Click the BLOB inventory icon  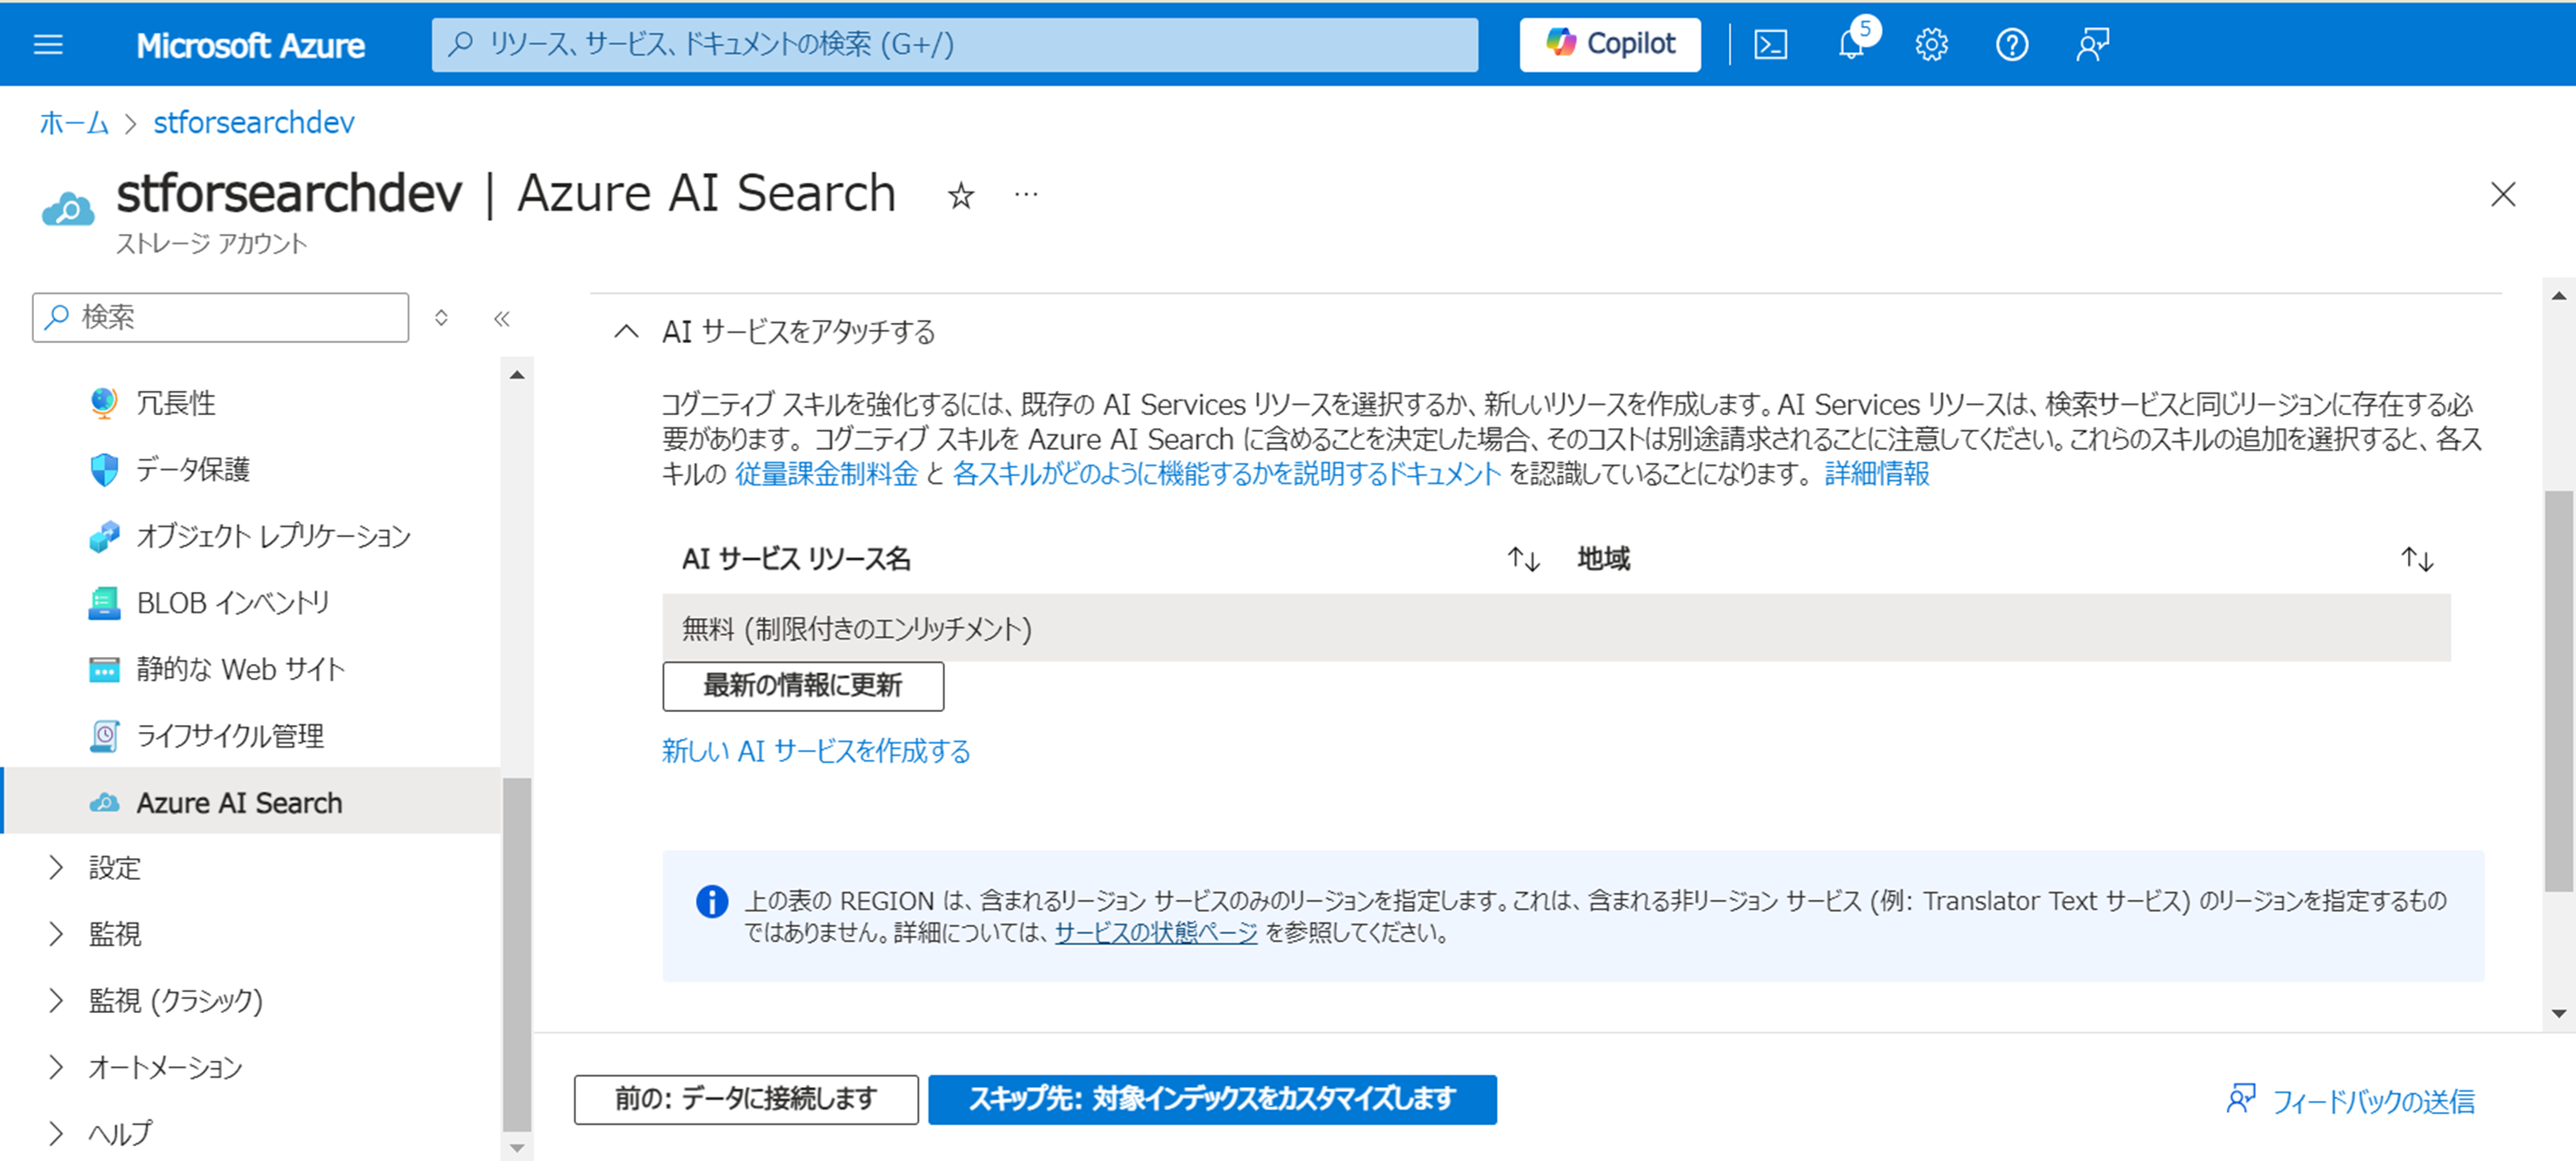[x=104, y=602]
